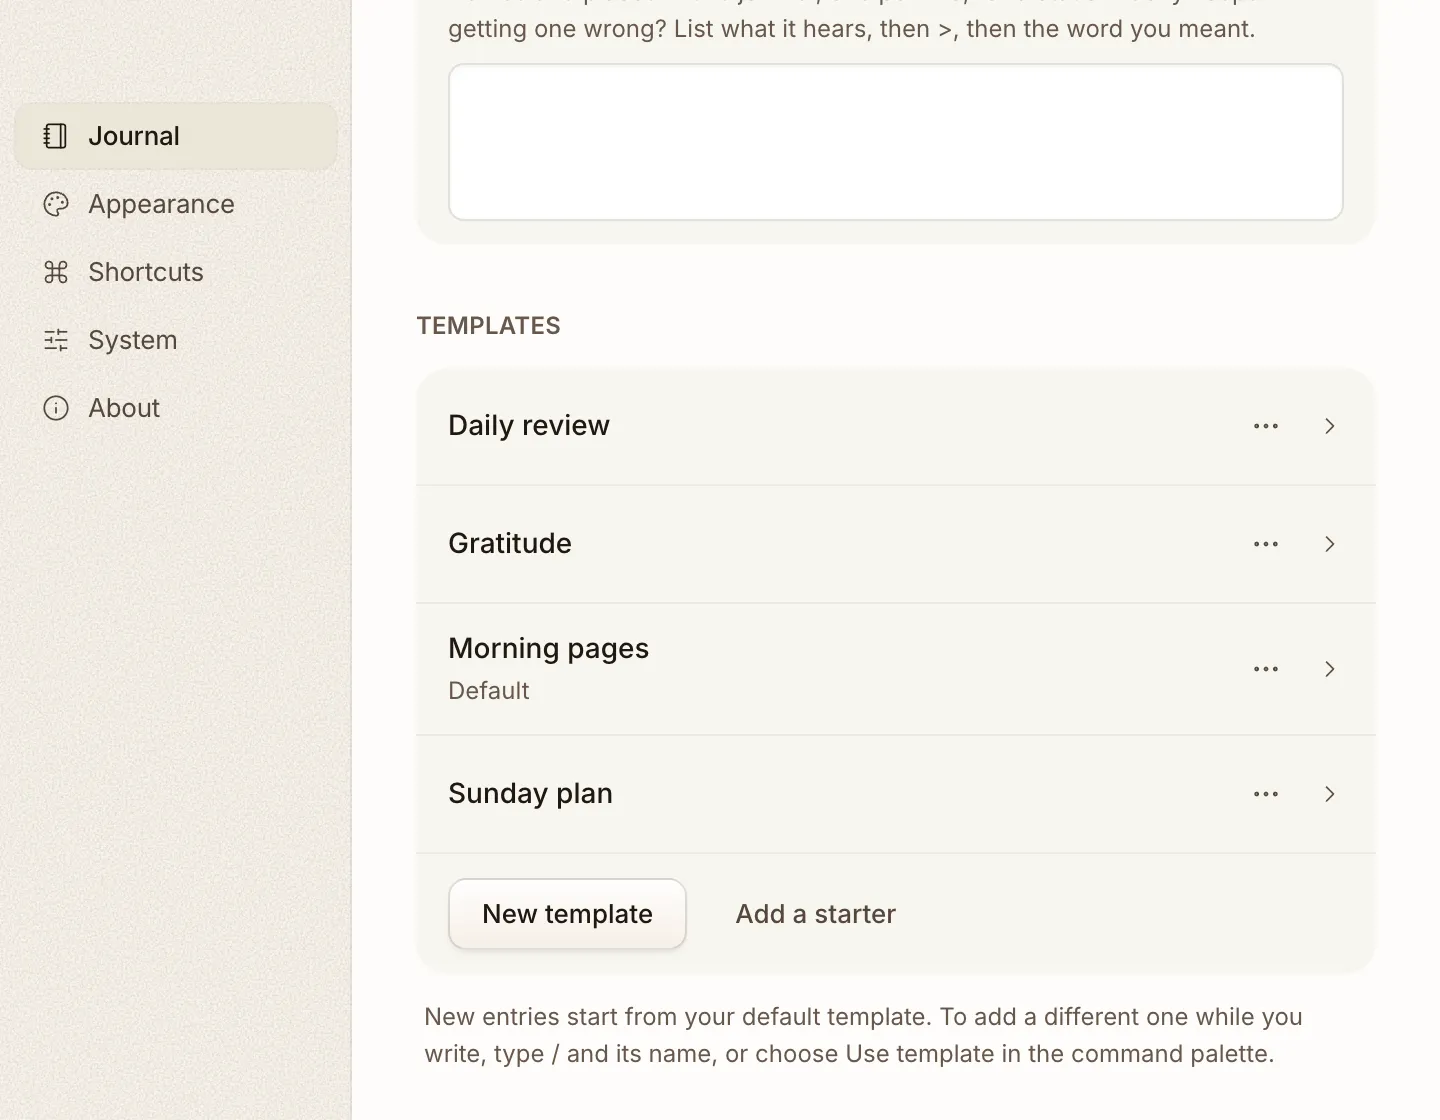This screenshot has width=1440, height=1120.
Task: Go to the Shortcuts settings section
Action: point(175,272)
